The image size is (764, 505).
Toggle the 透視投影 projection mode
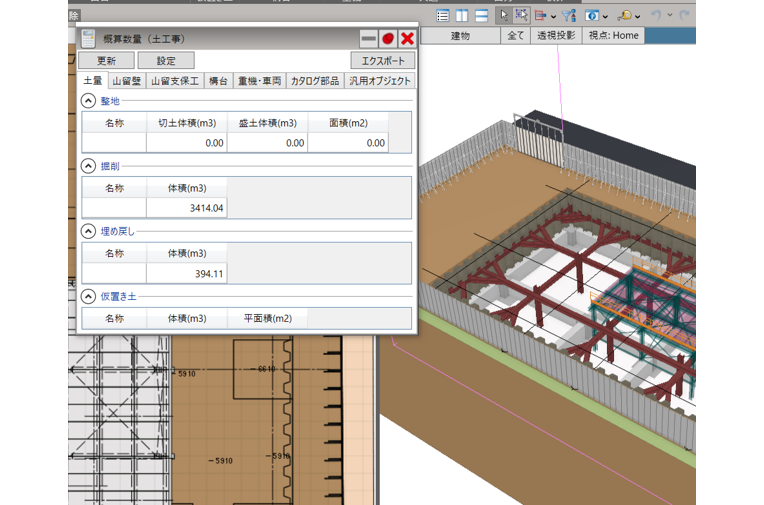point(555,35)
